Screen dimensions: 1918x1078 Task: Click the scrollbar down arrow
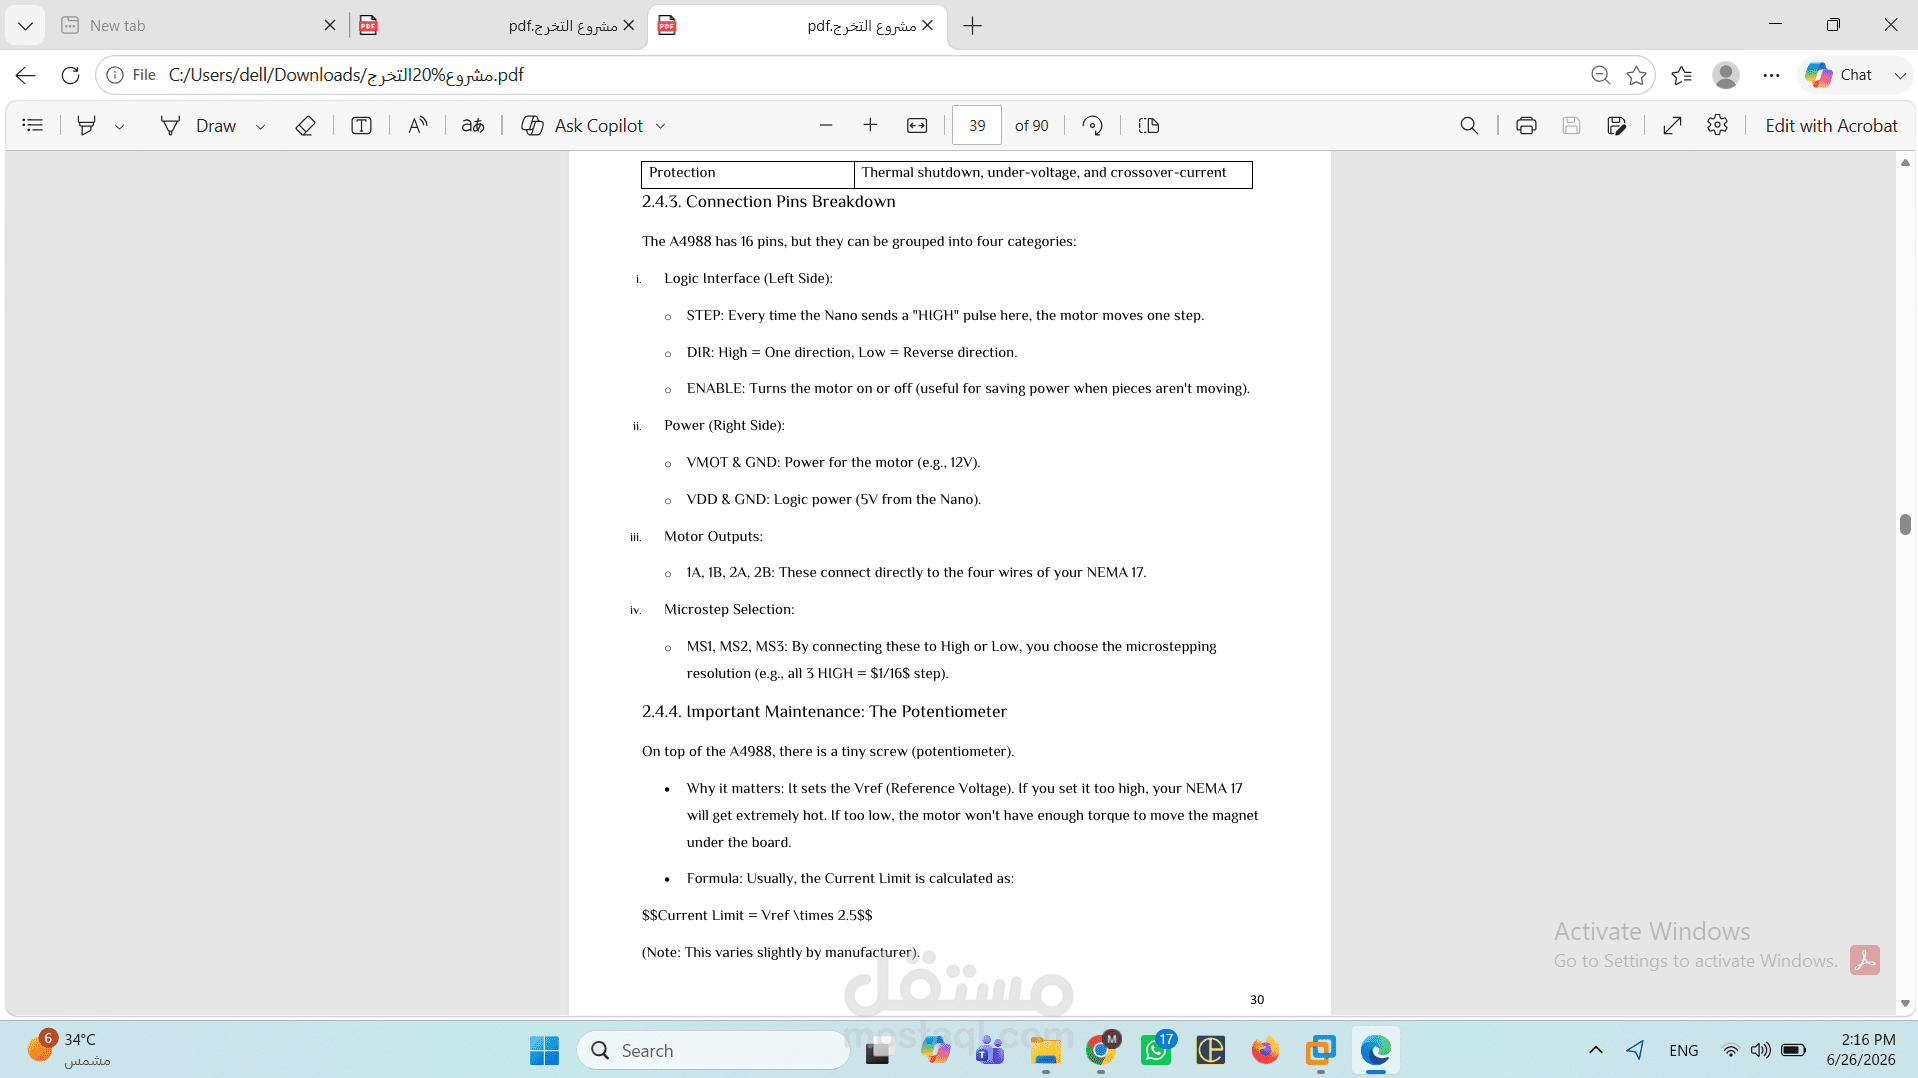click(1905, 1003)
